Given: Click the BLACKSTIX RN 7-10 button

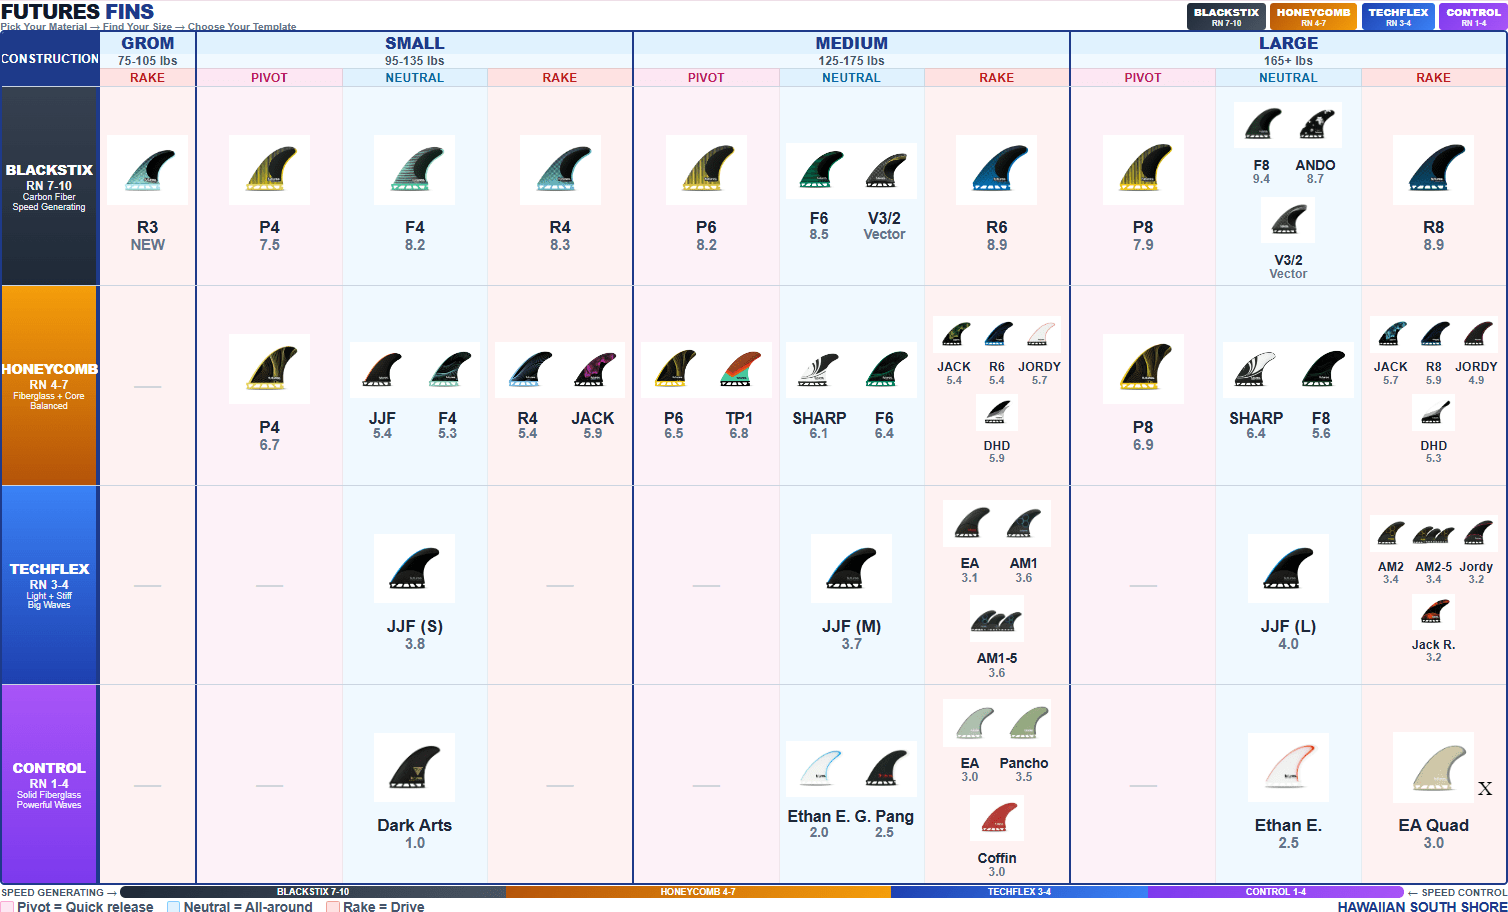Looking at the screenshot, I should 1225,15.
